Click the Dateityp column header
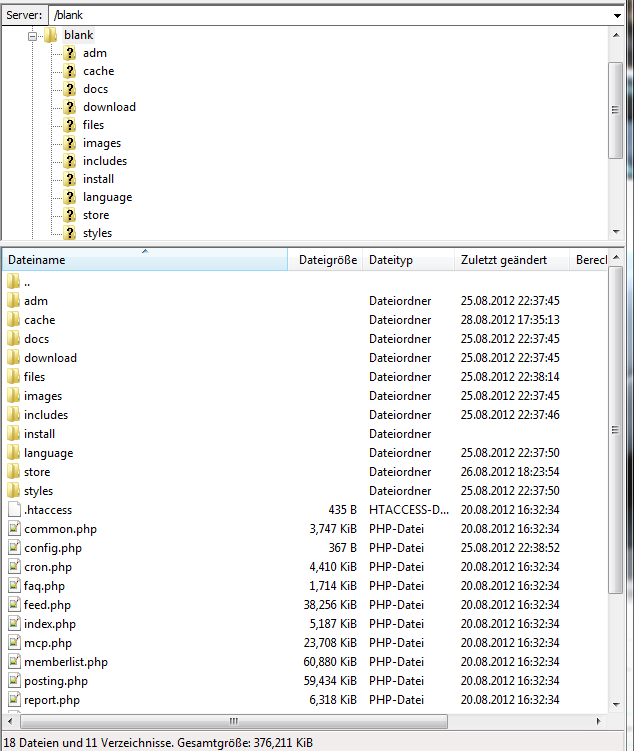Screen dimensions: 634x751 coord(391,260)
